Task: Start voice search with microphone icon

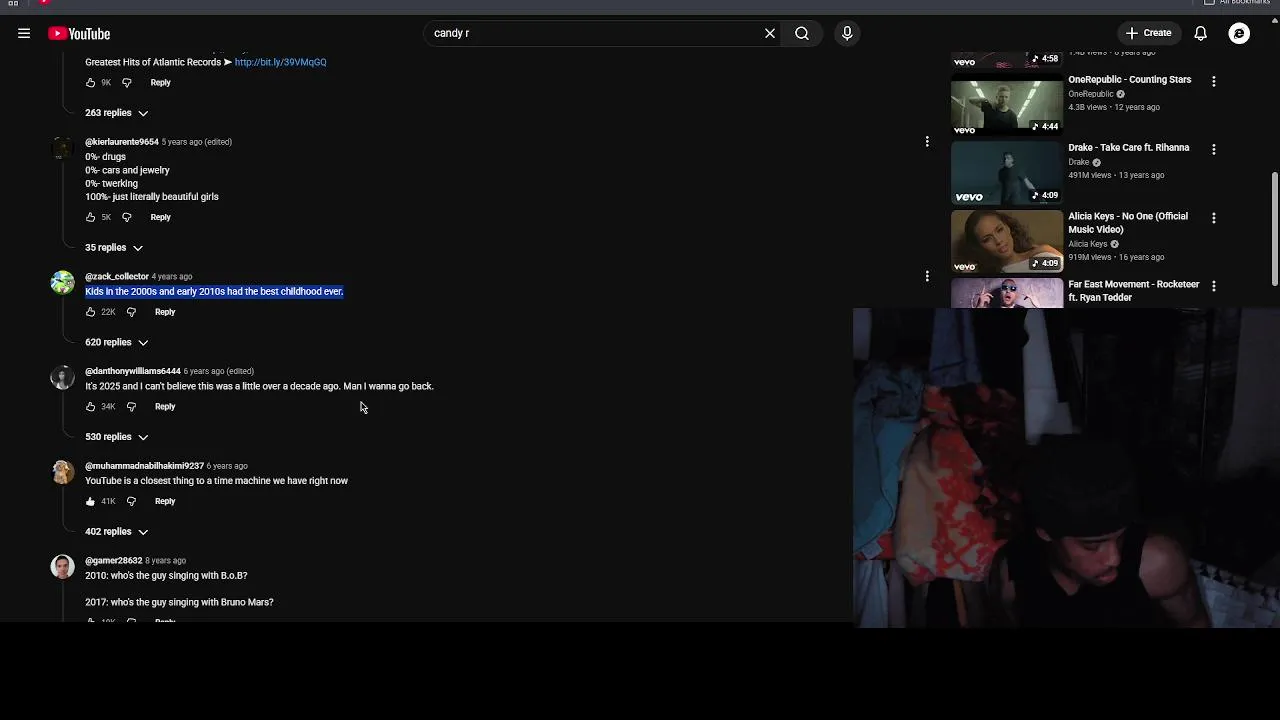Action: tap(847, 33)
